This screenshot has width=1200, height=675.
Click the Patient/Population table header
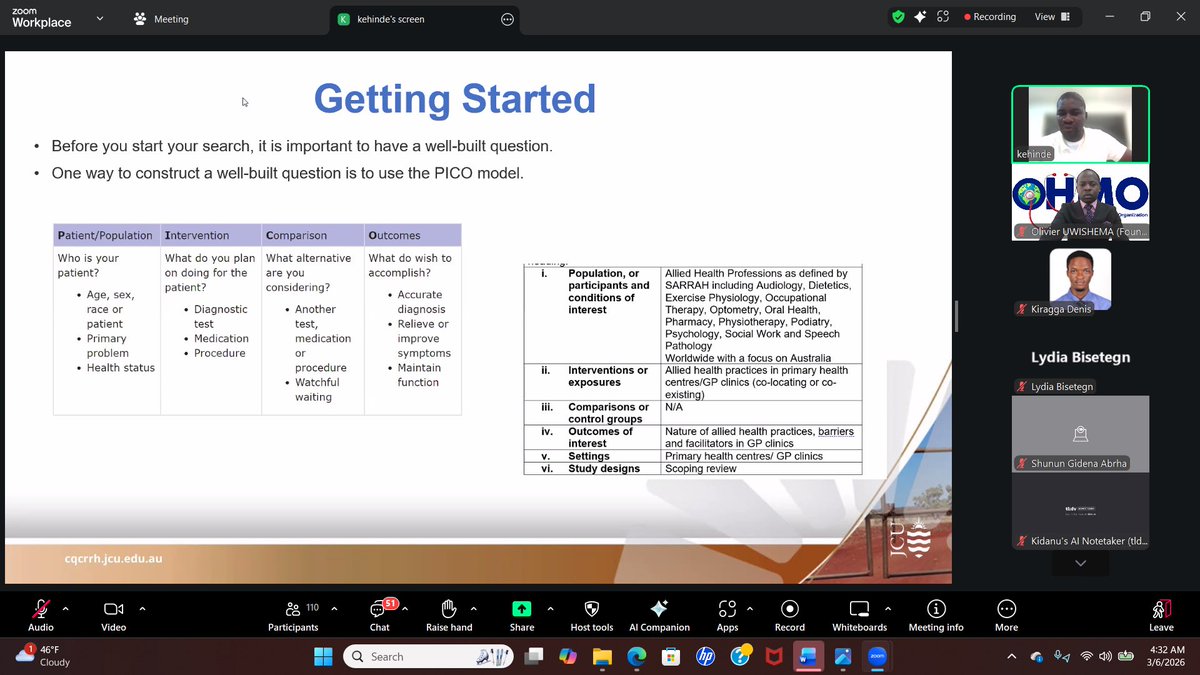105,235
